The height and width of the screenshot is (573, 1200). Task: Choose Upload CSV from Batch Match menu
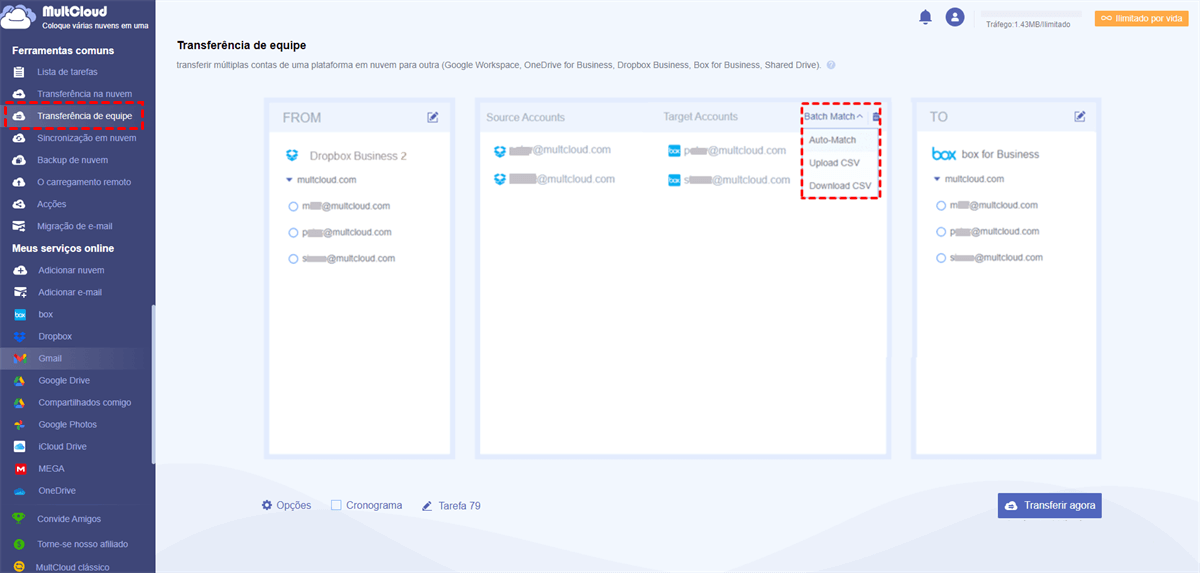(x=834, y=163)
